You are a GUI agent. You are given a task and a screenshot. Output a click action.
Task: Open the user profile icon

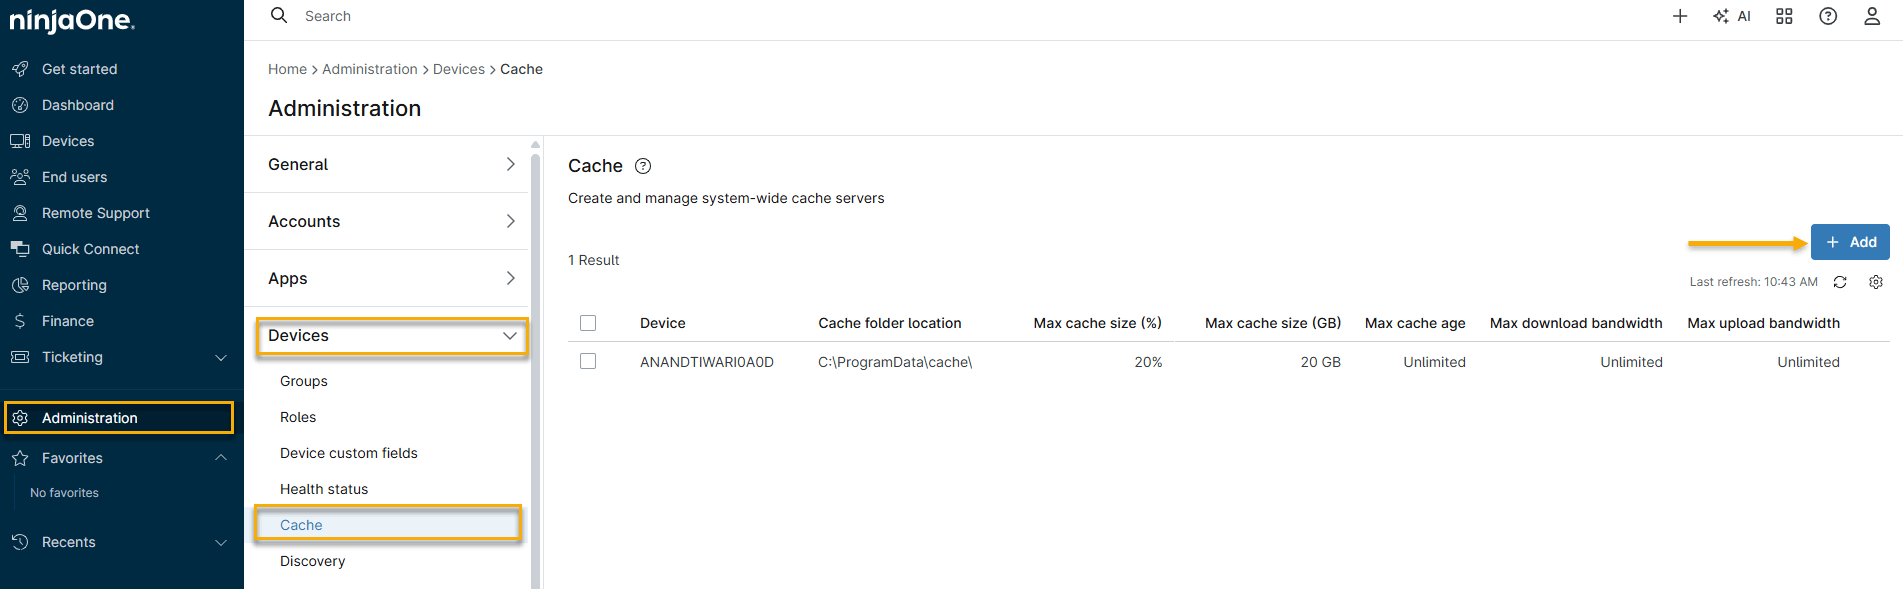(1872, 16)
